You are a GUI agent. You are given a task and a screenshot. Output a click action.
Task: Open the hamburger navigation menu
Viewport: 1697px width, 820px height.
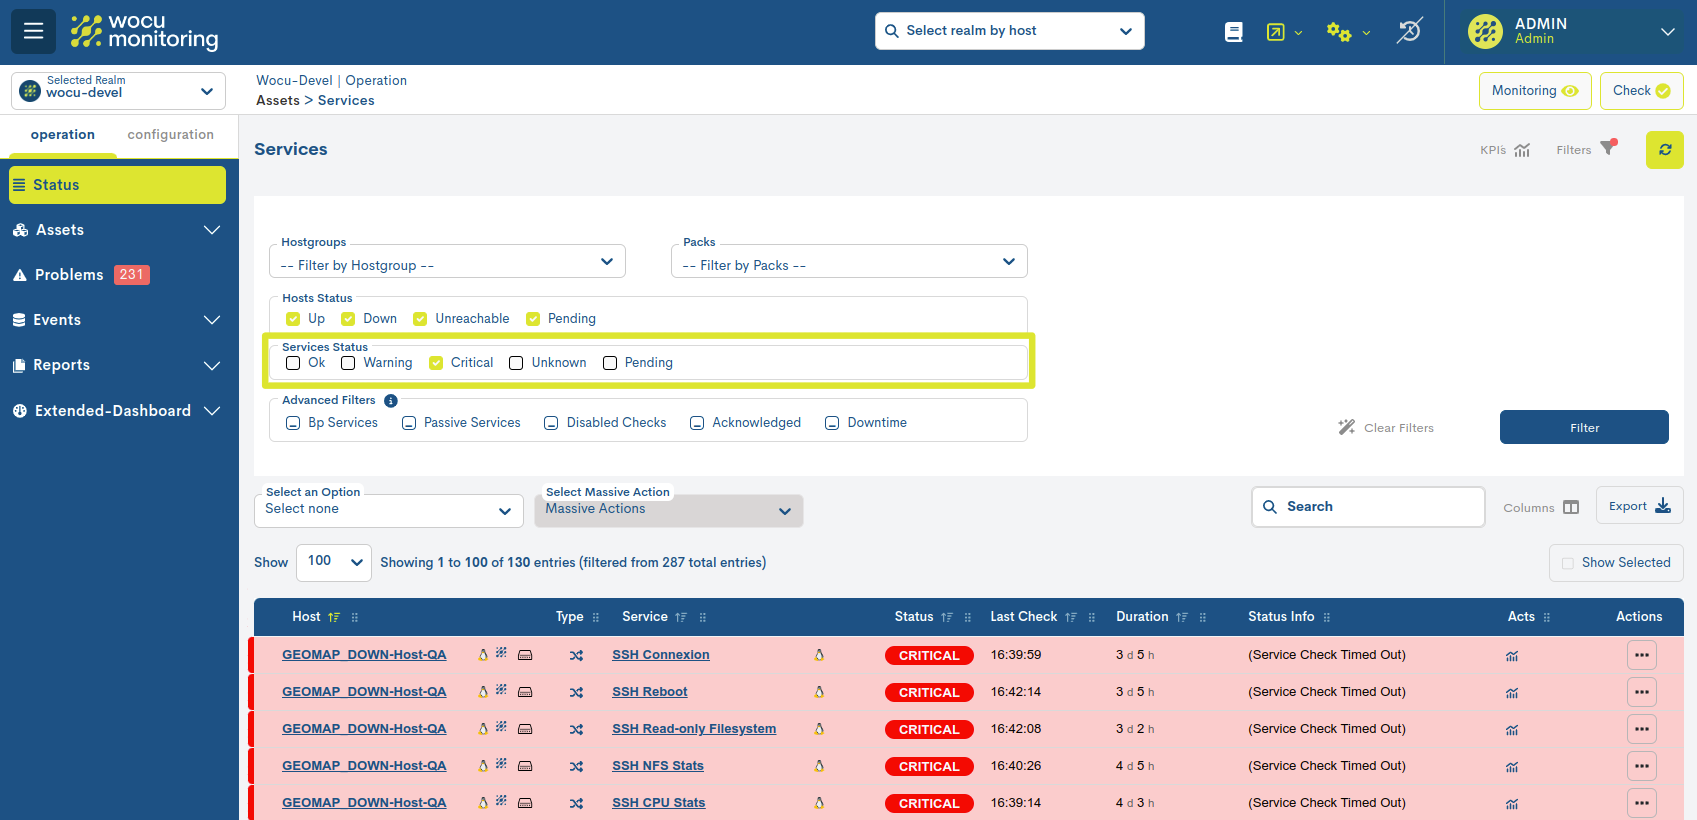[33, 31]
